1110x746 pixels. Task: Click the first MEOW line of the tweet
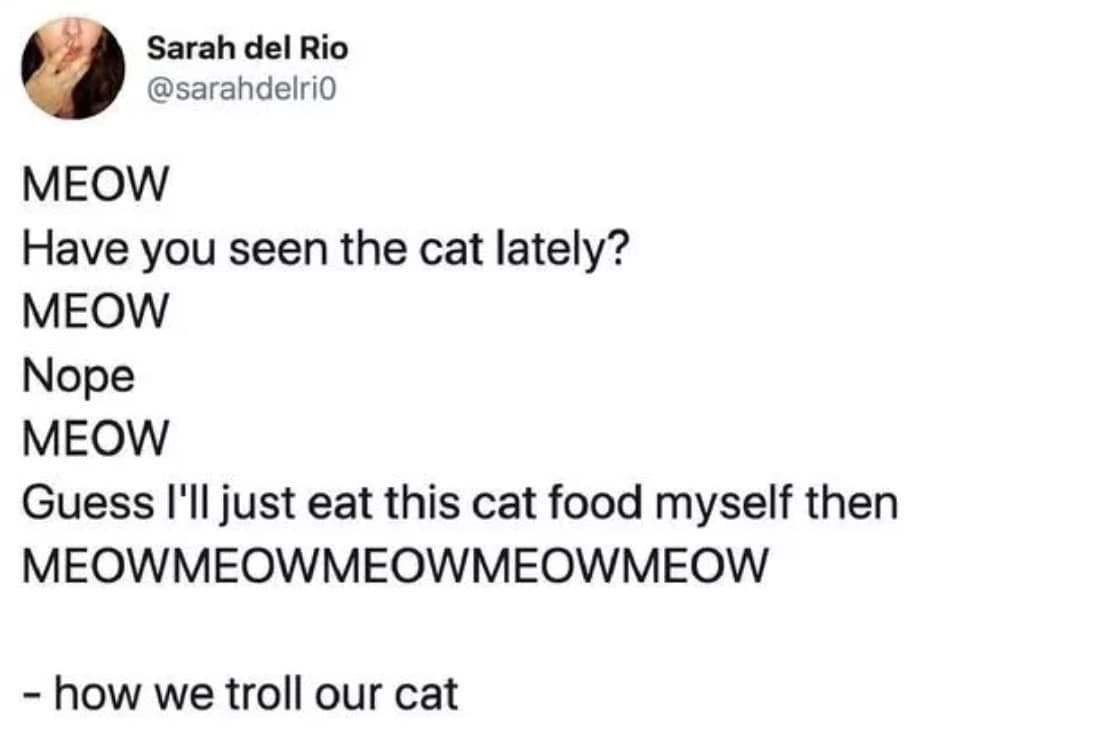(x=96, y=186)
